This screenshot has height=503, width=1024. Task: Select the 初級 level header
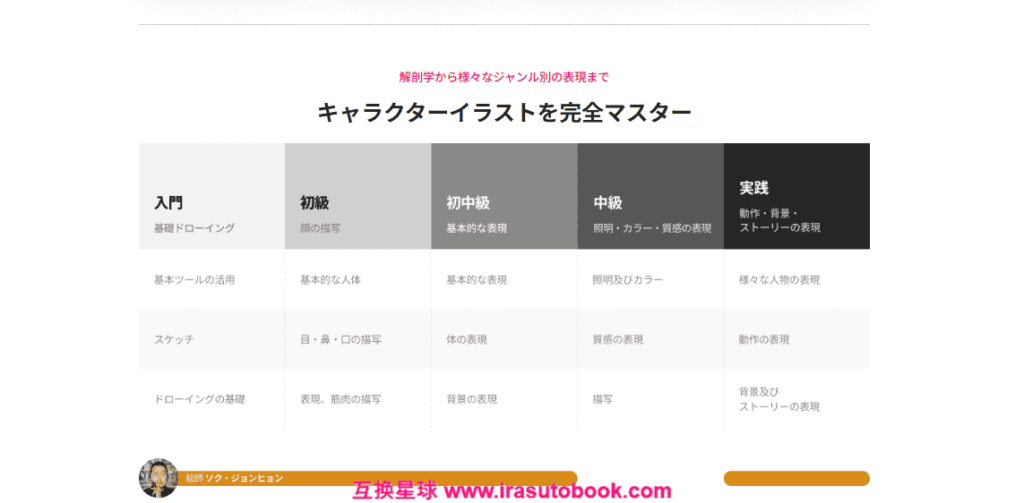pos(358,197)
